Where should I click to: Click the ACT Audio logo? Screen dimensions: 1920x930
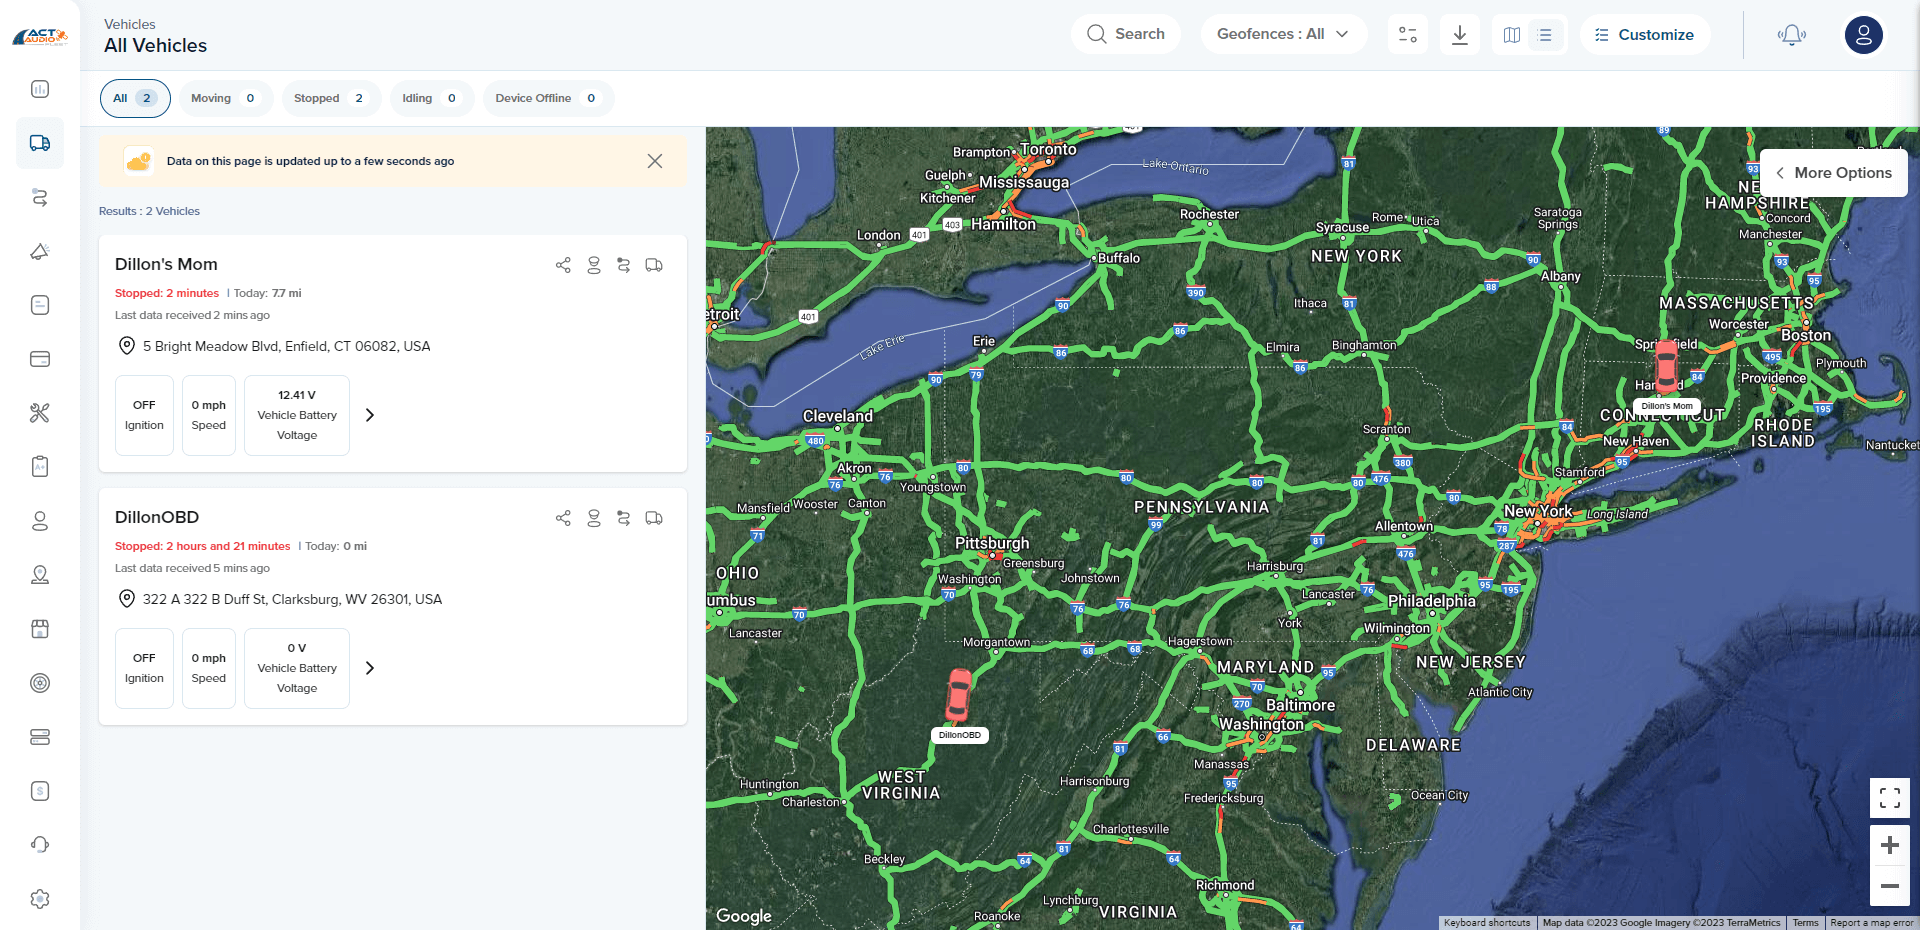point(40,38)
